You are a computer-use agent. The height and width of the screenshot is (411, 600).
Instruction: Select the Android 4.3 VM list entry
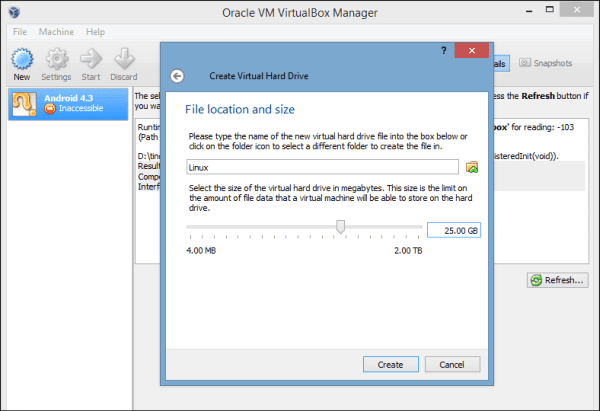pos(68,104)
